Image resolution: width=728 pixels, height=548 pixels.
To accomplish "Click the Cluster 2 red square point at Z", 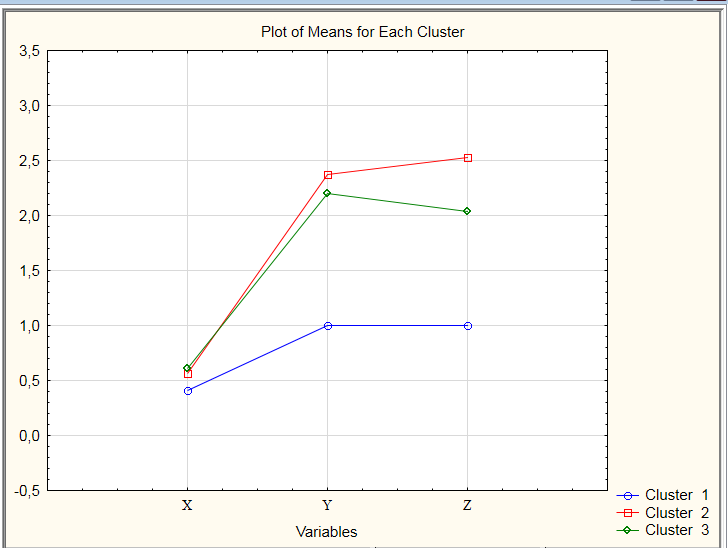I will 468,158.
